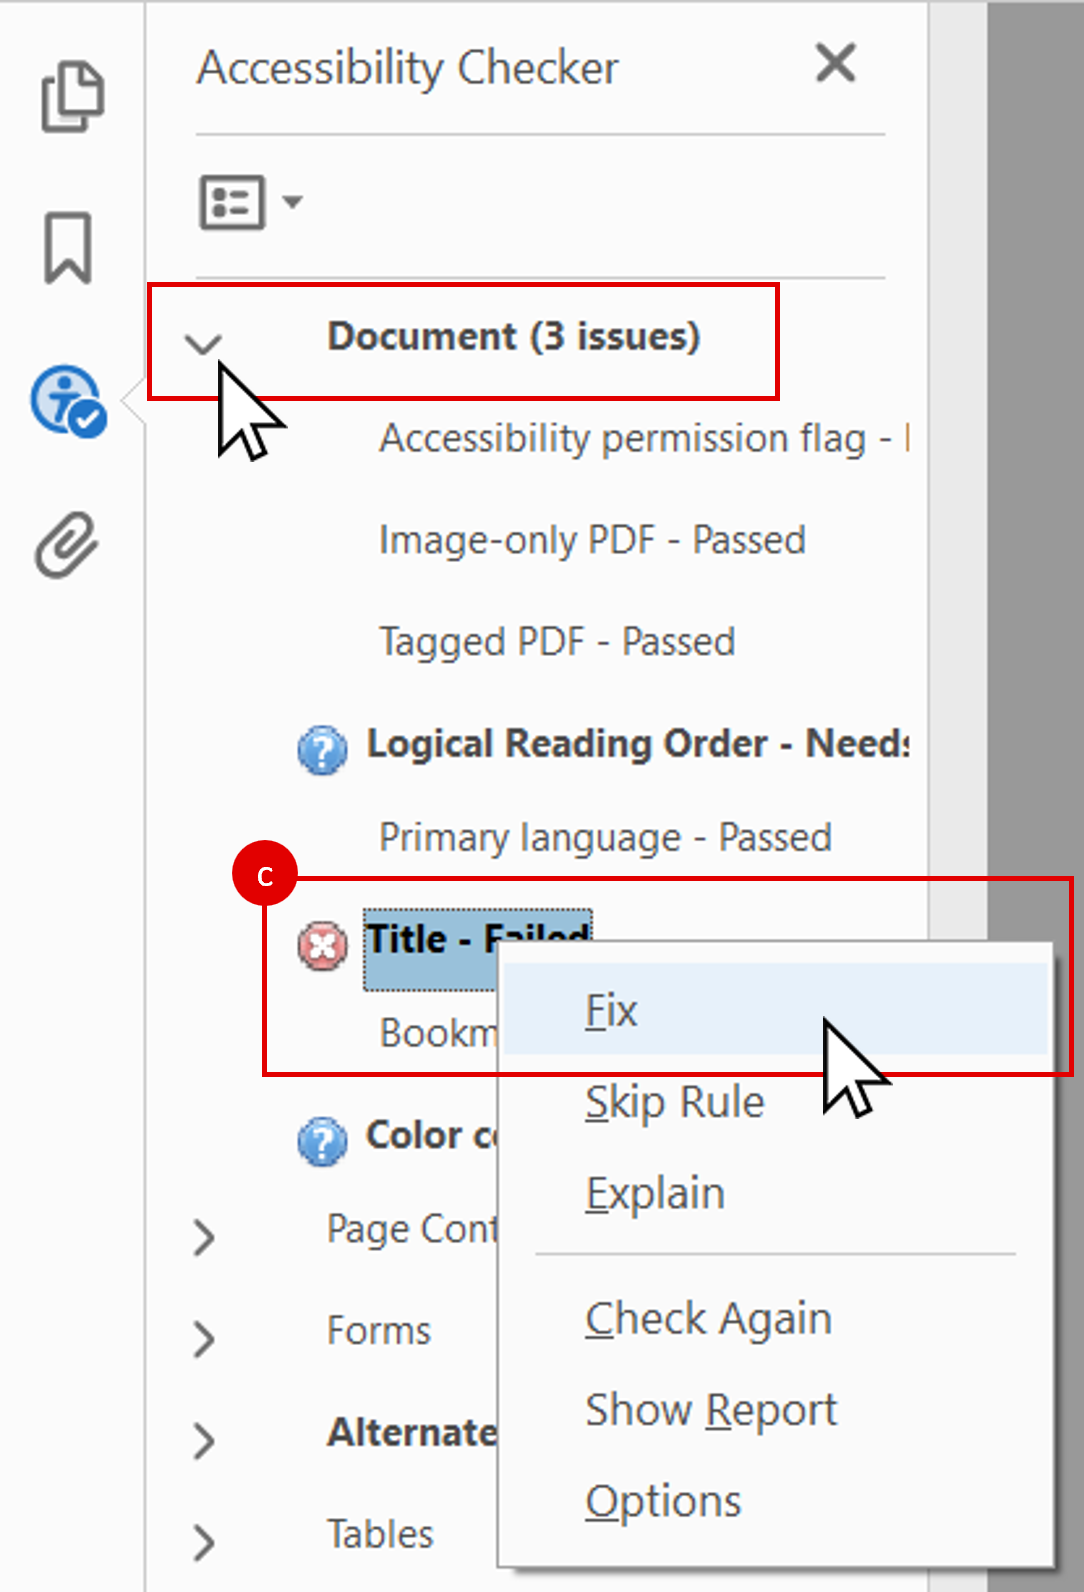Open Show Report from the menu
Screen dimensions: 1084x1592
pos(710,1409)
